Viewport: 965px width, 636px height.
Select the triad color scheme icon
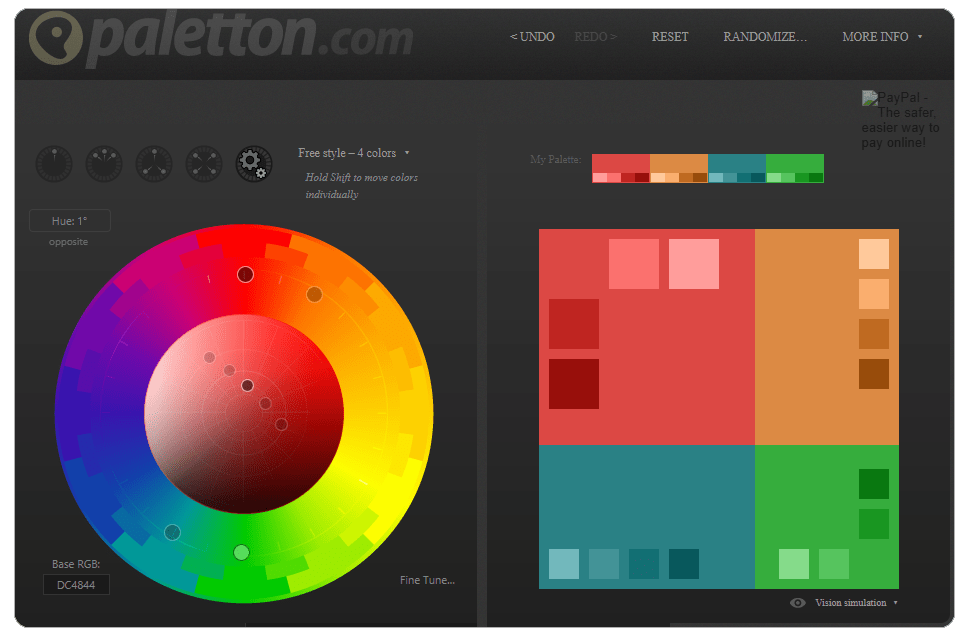154,163
